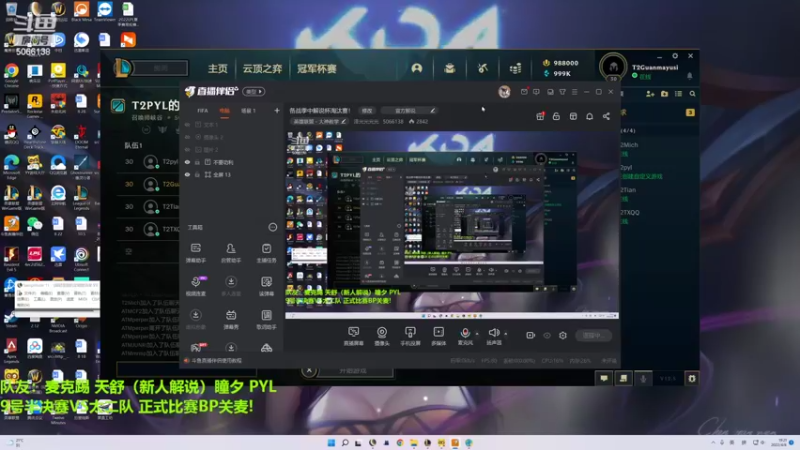800x450 pixels.
Task: Select the 全屏 13 source row
Action: pos(232,174)
